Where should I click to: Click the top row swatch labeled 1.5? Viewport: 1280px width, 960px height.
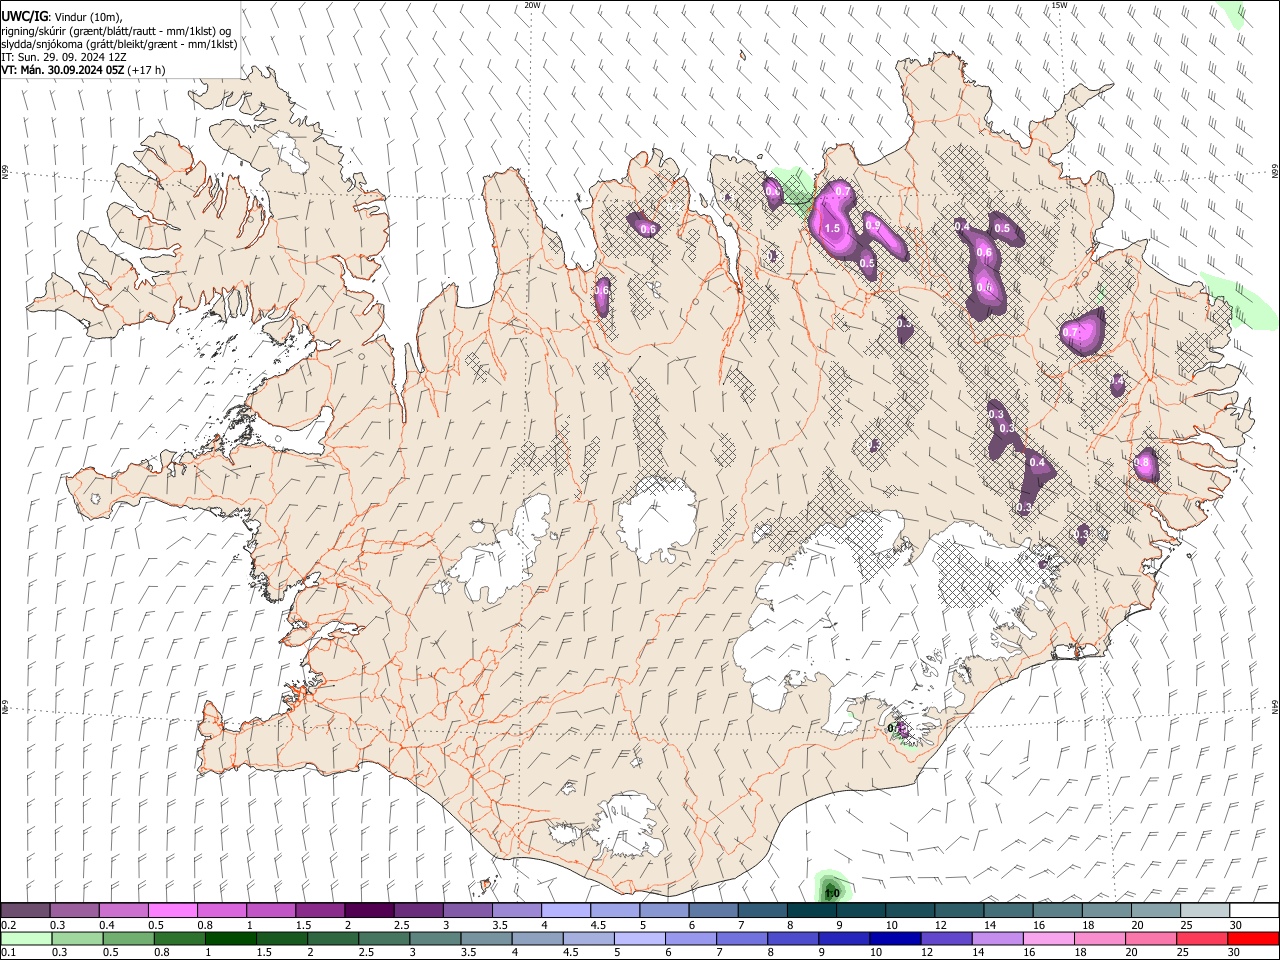tap(319, 911)
